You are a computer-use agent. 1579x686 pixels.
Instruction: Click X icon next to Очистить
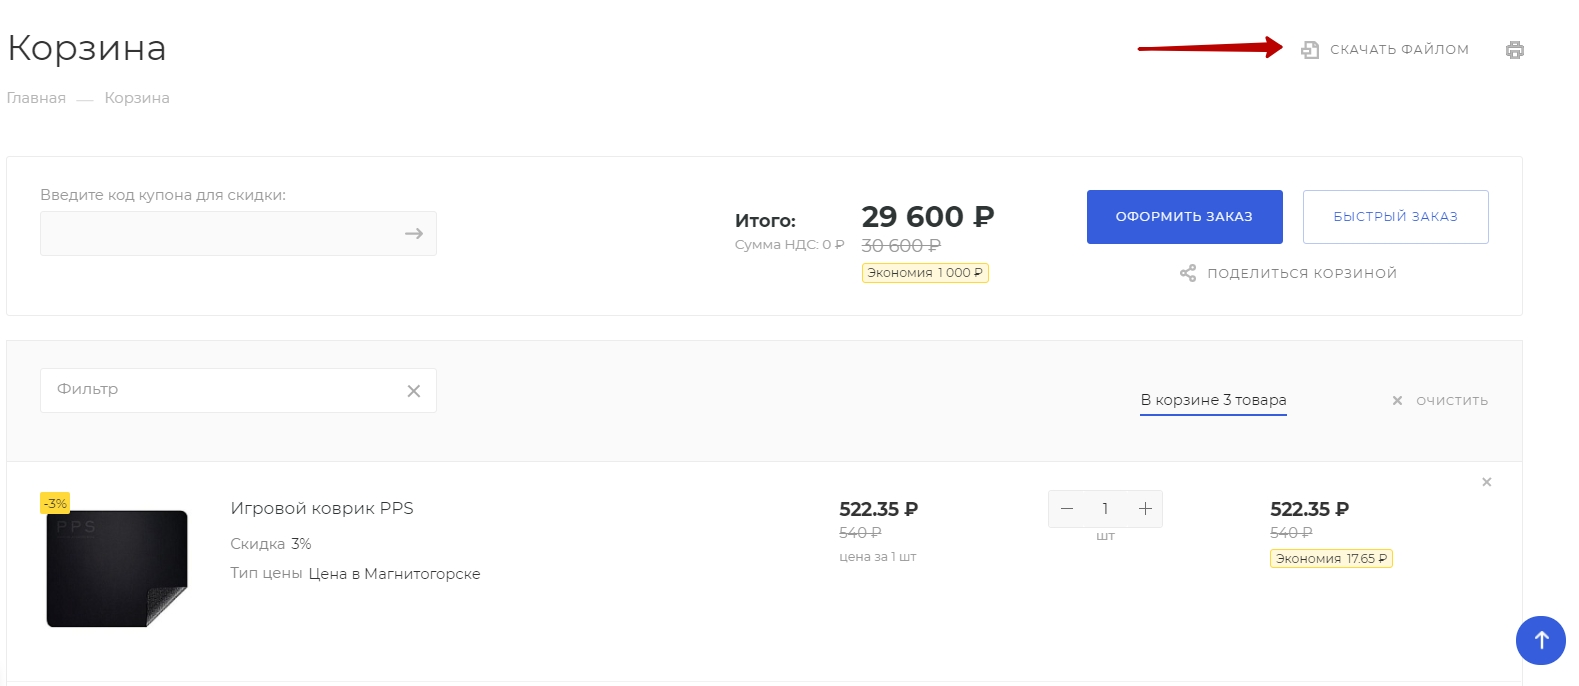point(1397,400)
